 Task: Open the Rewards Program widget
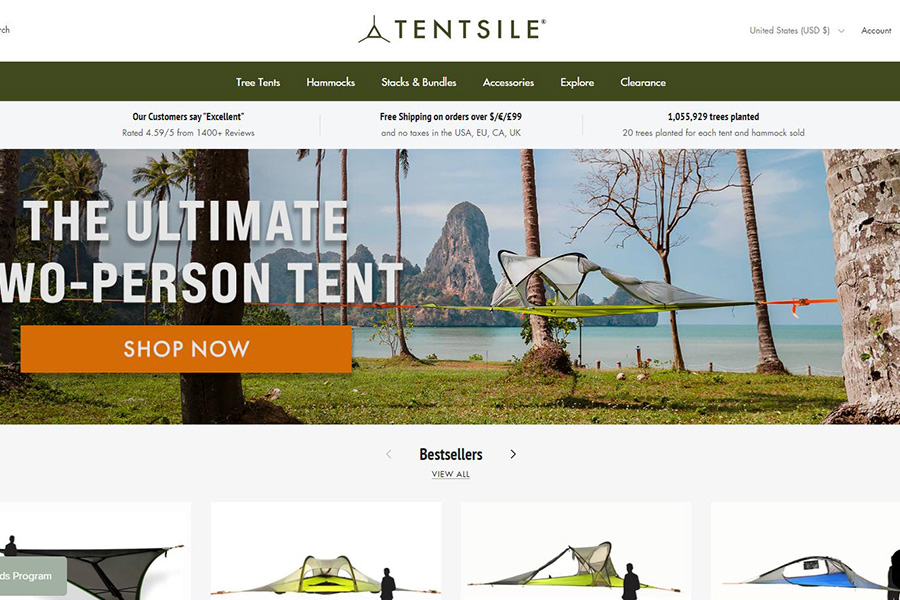(33, 576)
